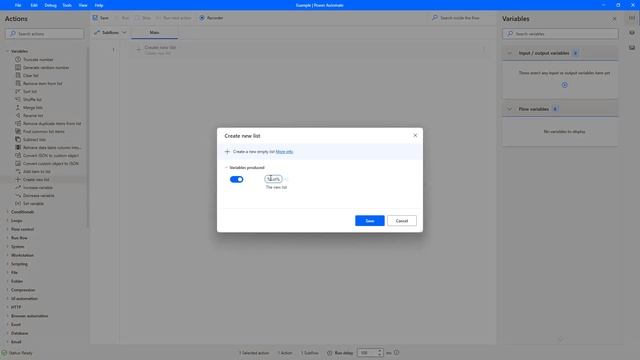The image size is (640, 360).
Task: Expand the Conditionals action group
Action: coord(7,212)
